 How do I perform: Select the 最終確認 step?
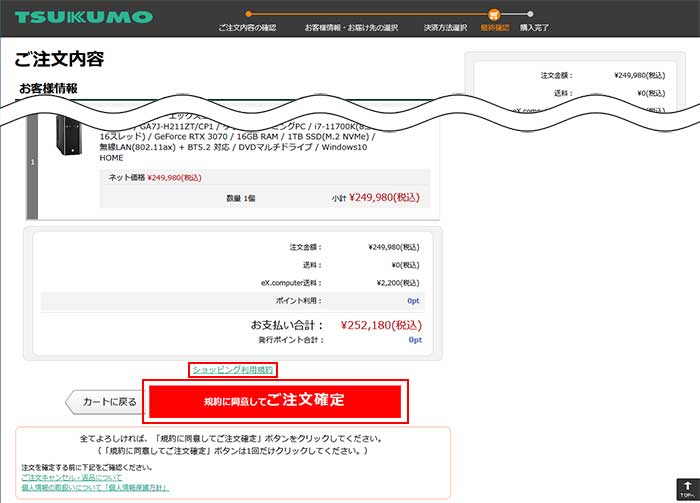495,28
